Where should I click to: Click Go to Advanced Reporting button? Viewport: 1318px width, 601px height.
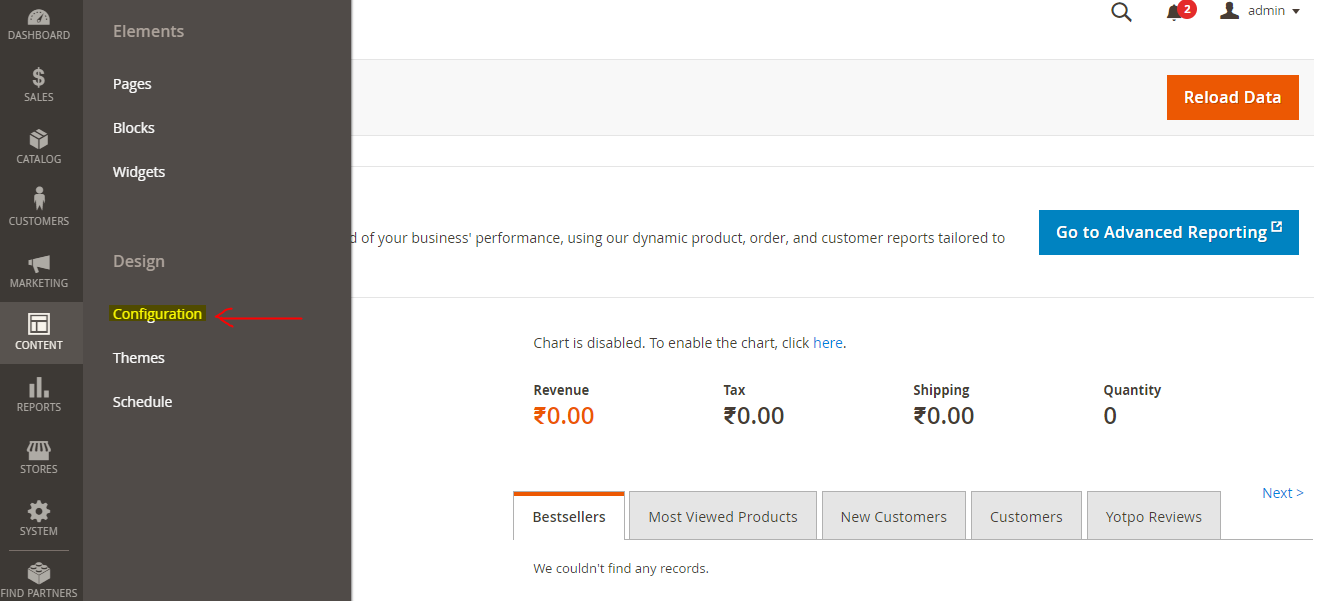[x=1168, y=232]
